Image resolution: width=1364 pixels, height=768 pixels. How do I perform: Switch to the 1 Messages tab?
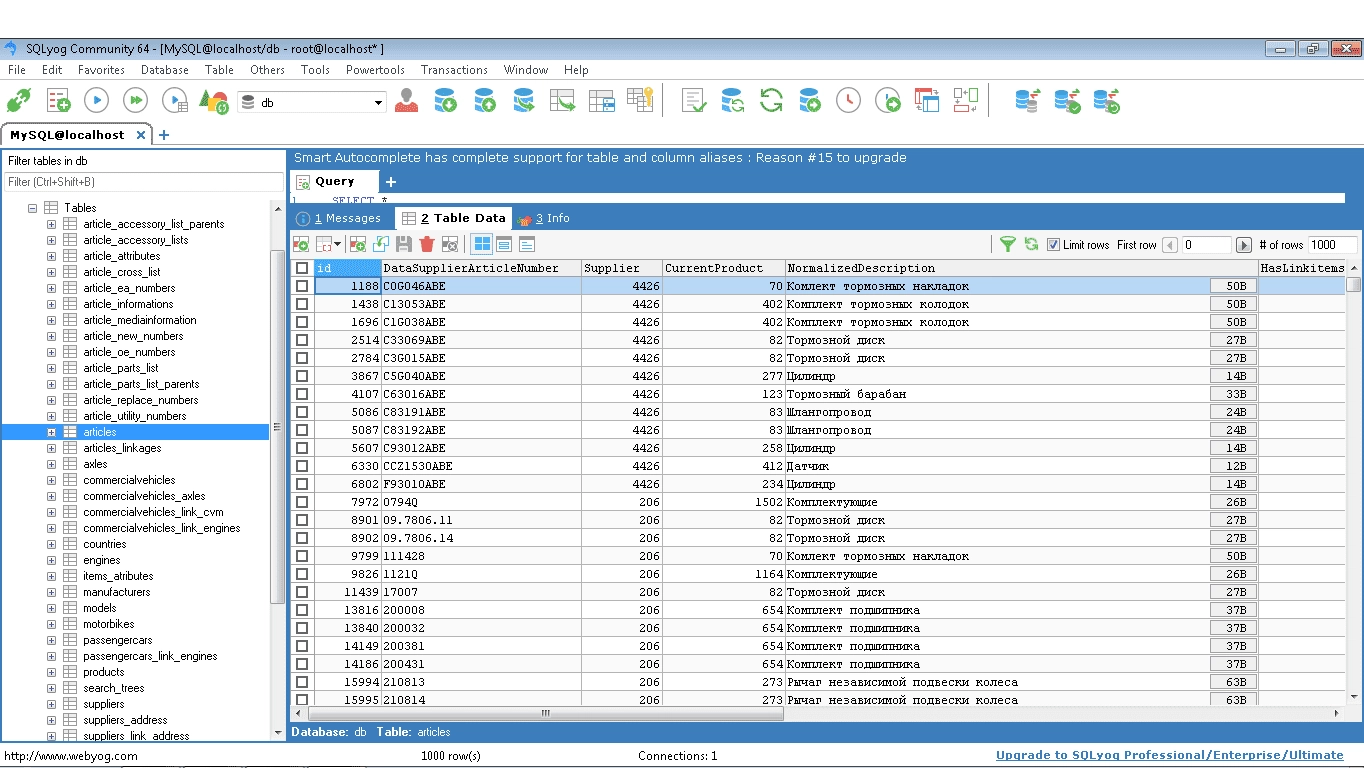(x=340, y=218)
